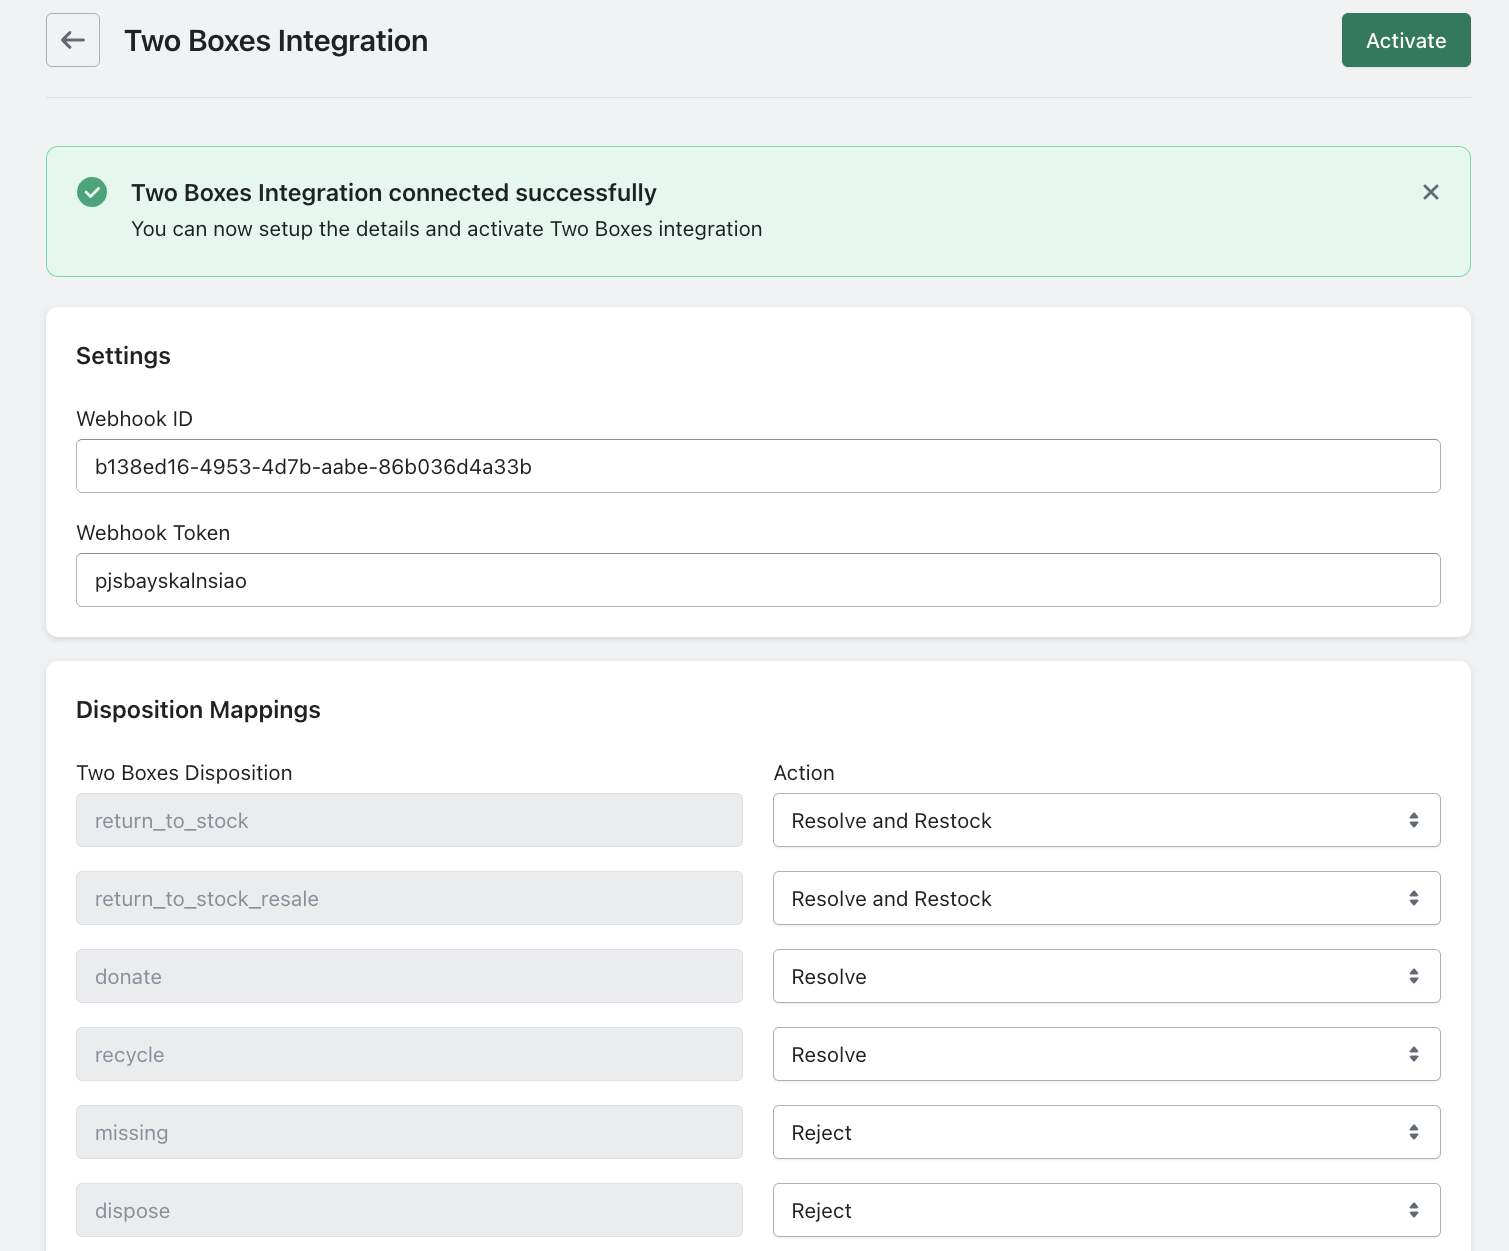
Task: Click the 'You can now setup the details' message
Action: point(446,229)
